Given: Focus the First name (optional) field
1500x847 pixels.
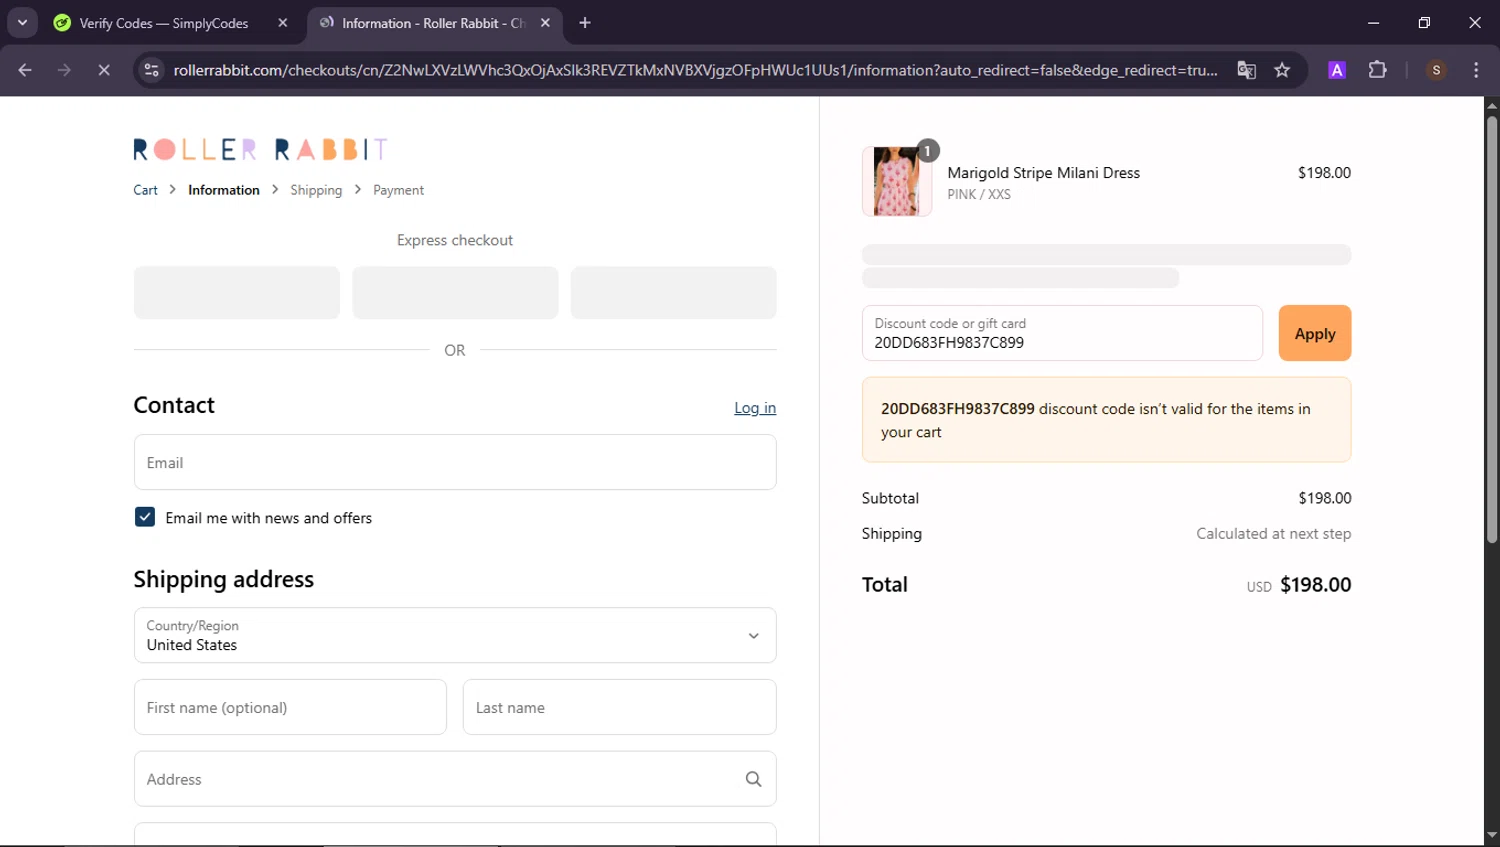Looking at the screenshot, I should coord(290,707).
